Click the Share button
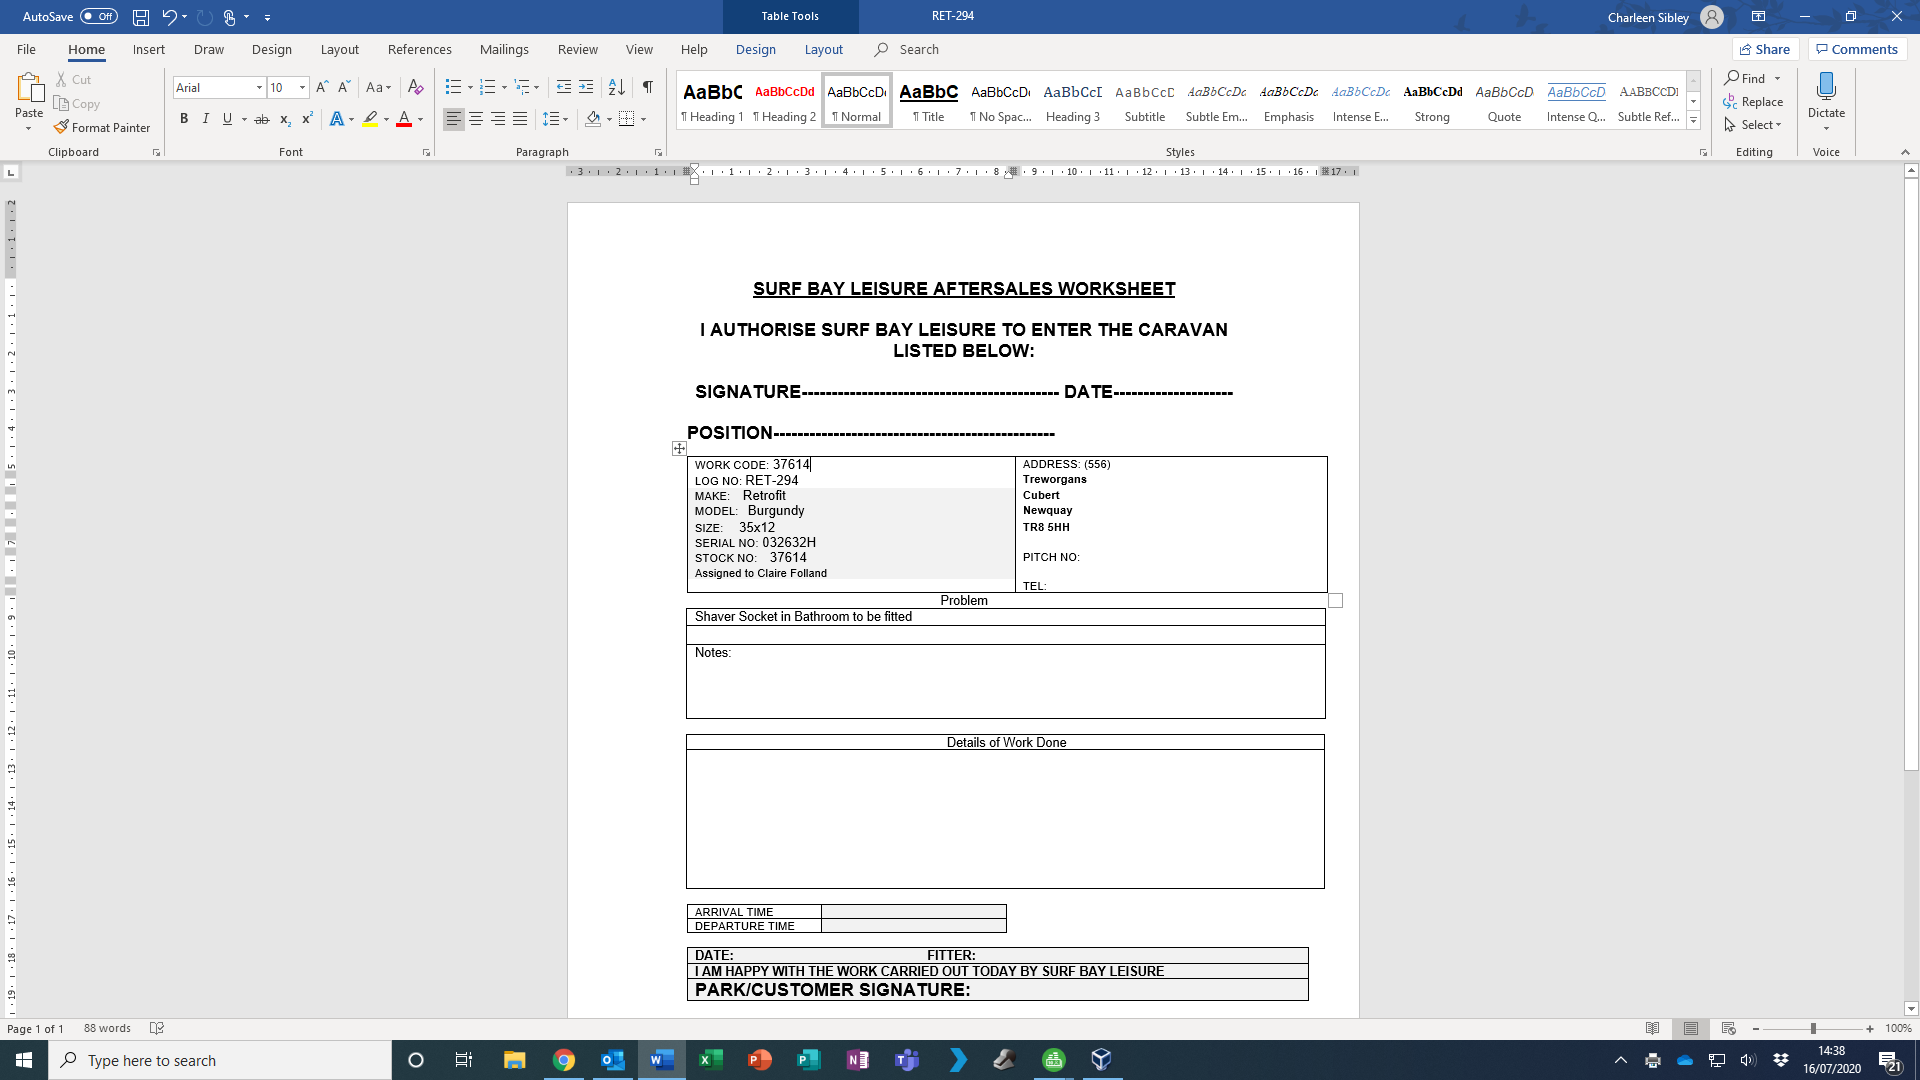The width and height of the screenshot is (1920, 1080). tap(1765, 49)
